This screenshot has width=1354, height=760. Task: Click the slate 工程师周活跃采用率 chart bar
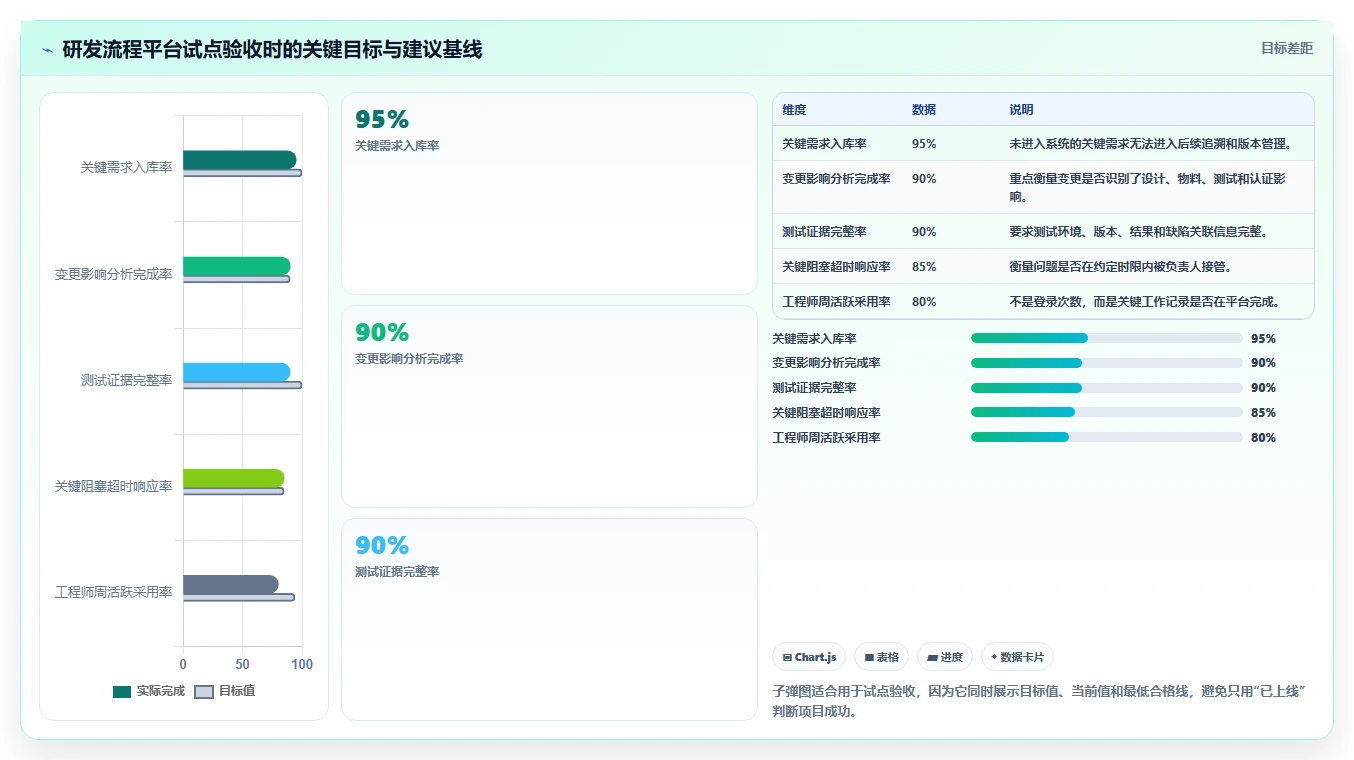pos(230,584)
